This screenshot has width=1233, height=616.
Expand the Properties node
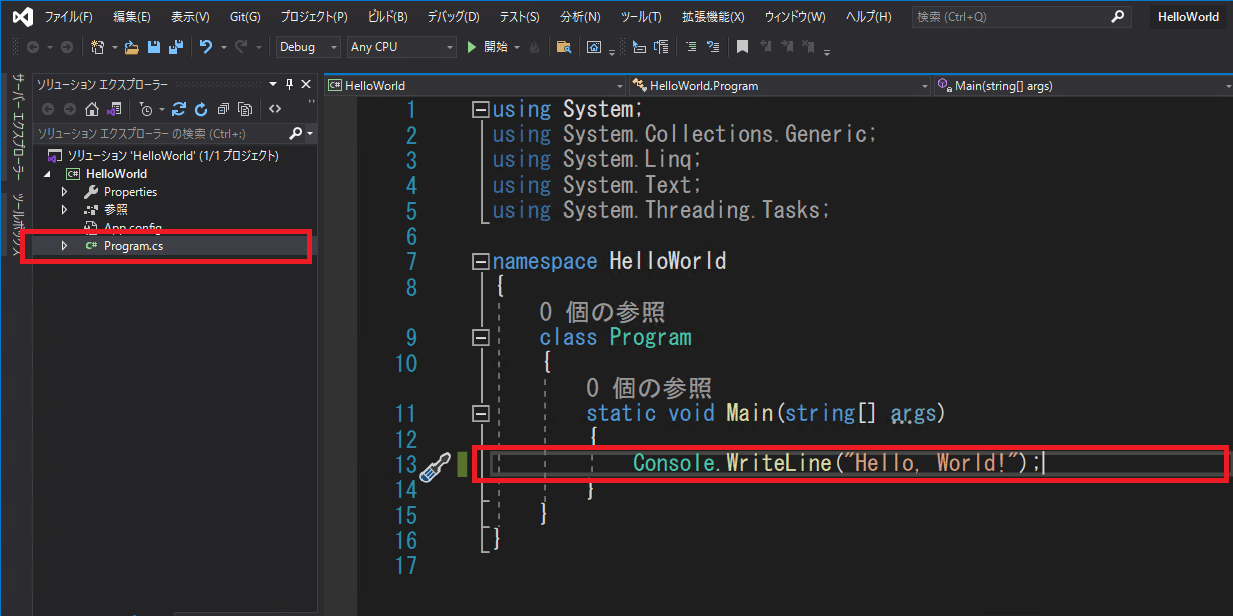point(64,192)
